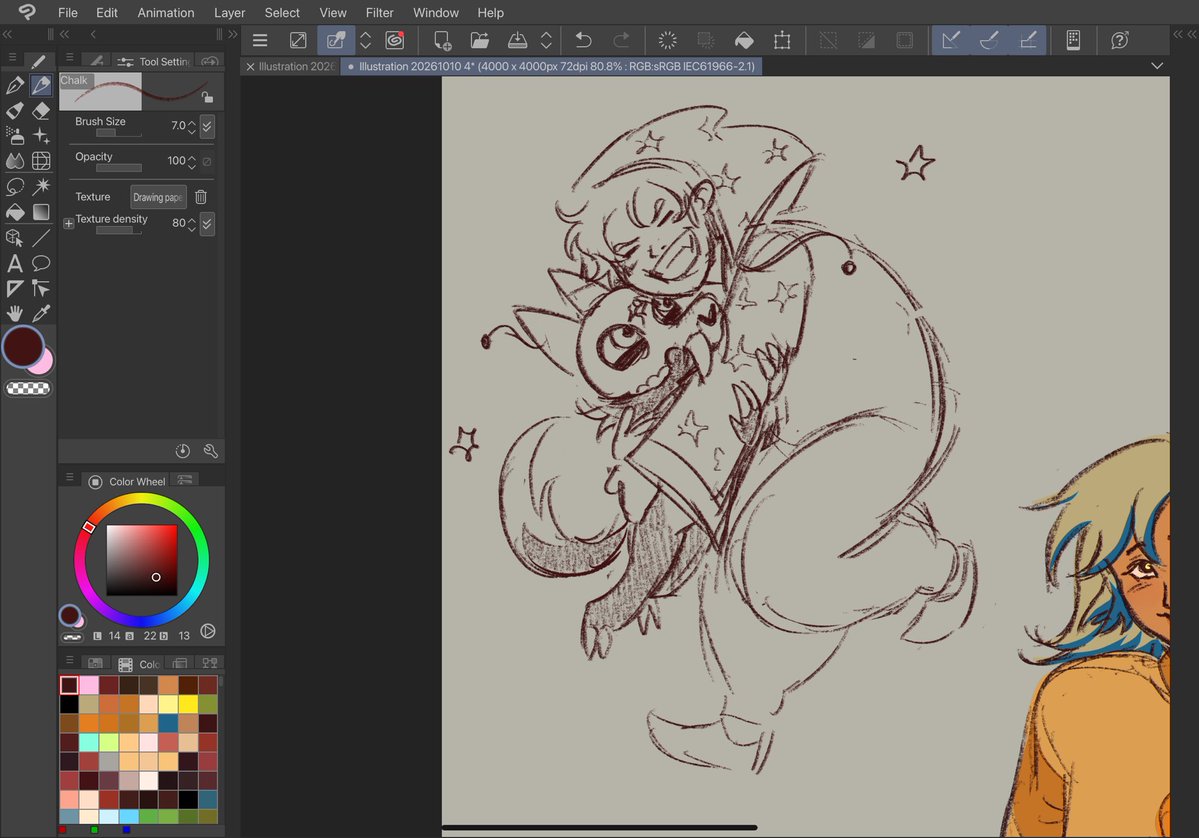Open the File menu
The image size is (1199, 838).
tap(68, 13)
